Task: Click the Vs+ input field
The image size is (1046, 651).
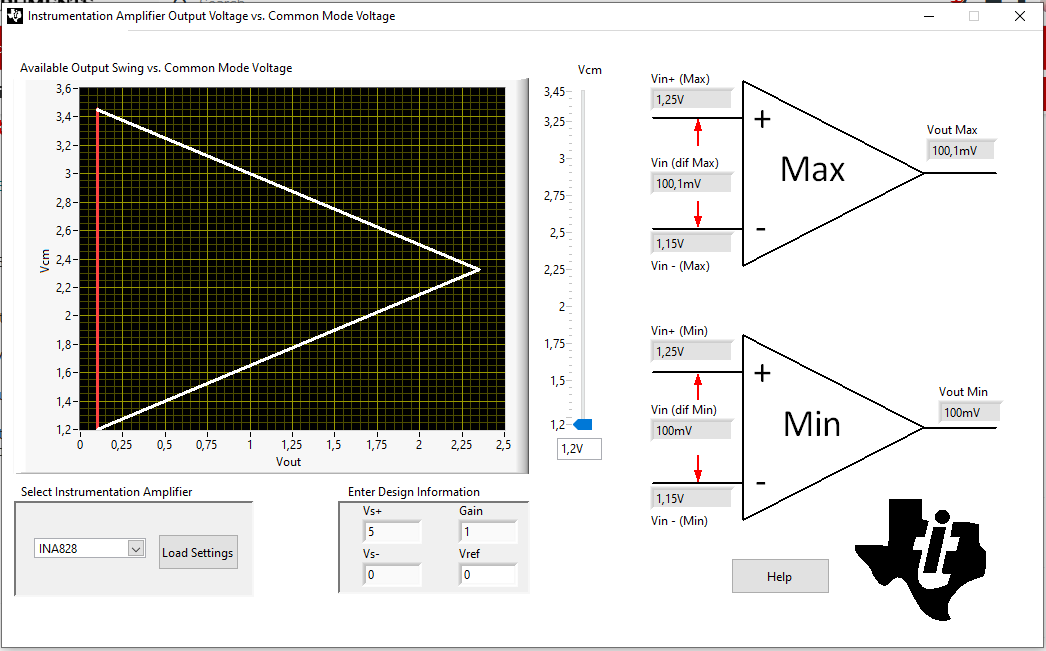Action: [392, 532]
